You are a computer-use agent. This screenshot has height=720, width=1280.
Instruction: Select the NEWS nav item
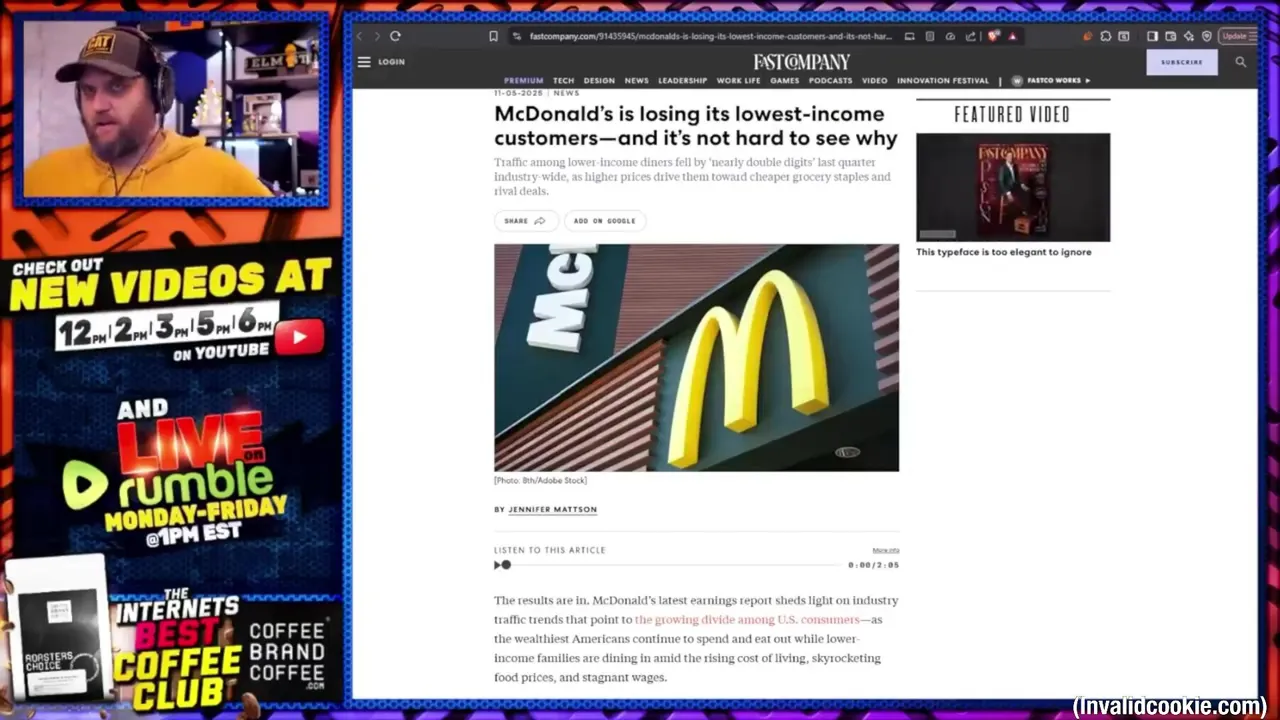point(637,81)
